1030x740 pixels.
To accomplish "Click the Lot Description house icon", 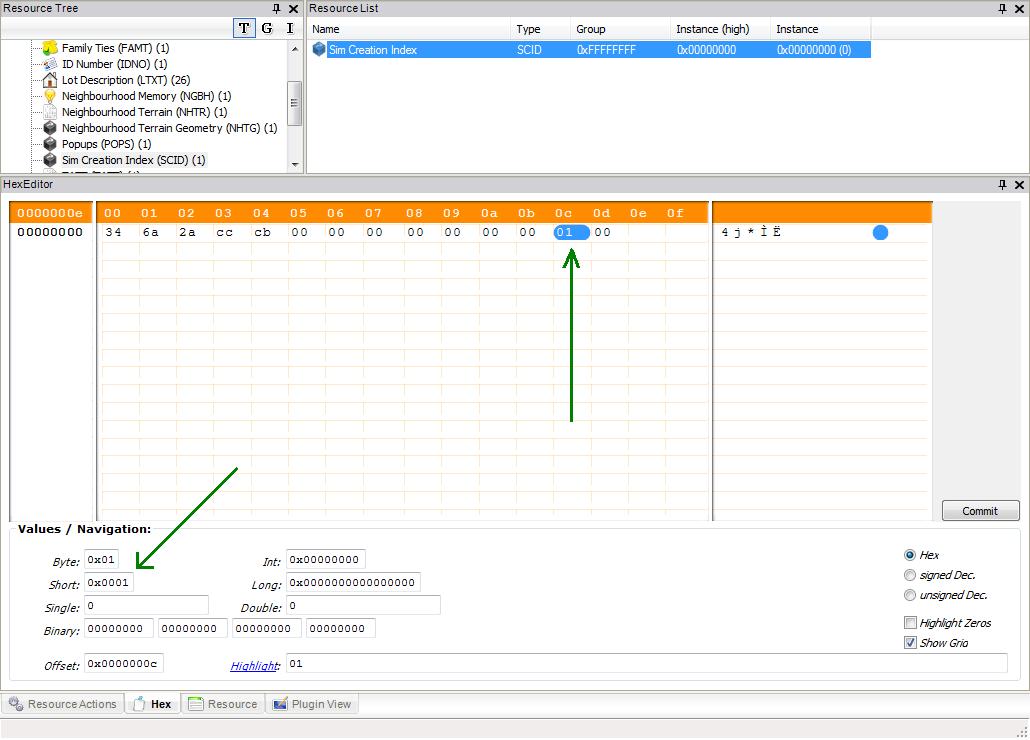I will [x=50, y=80].
